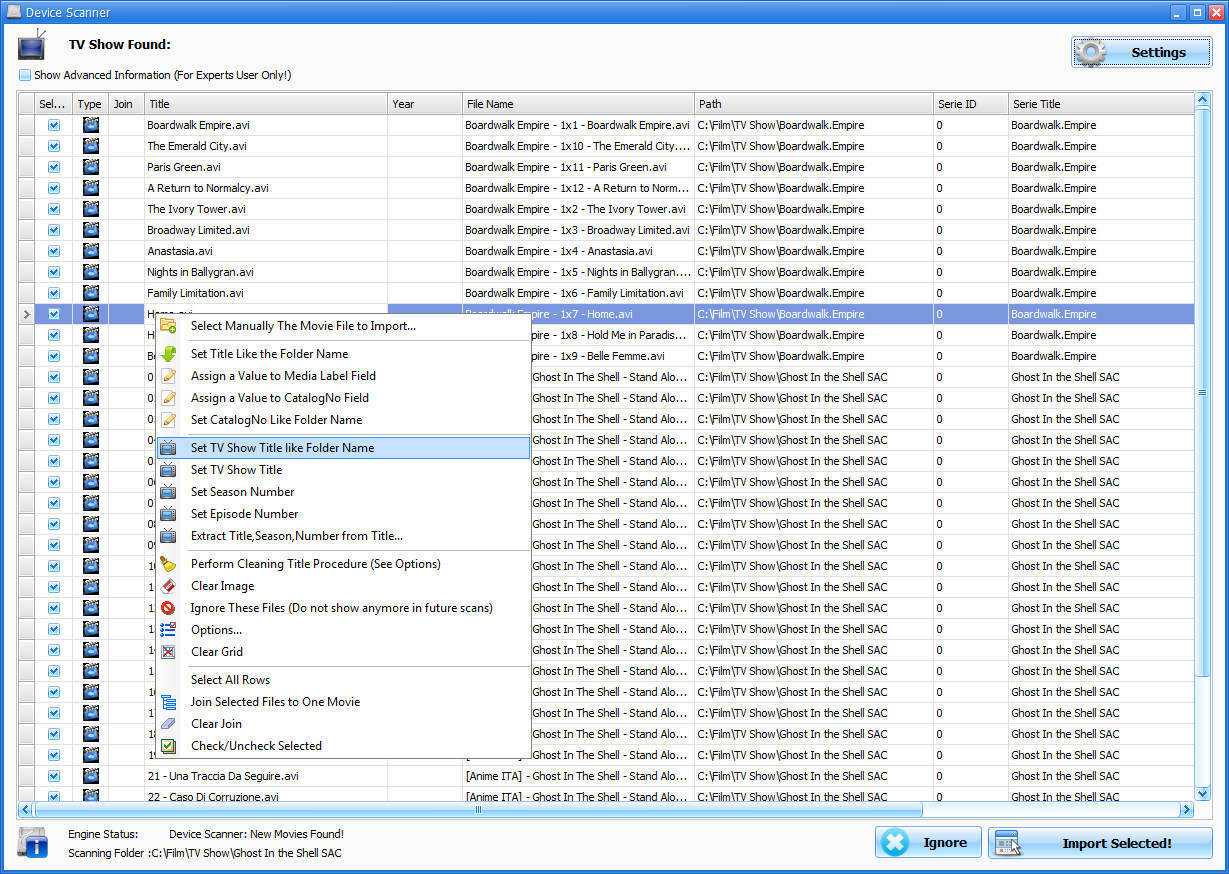Click the green arrow icon for Set Title Like the Folder Name
This screenshot has height=874, width=1229.
point(168,354)
